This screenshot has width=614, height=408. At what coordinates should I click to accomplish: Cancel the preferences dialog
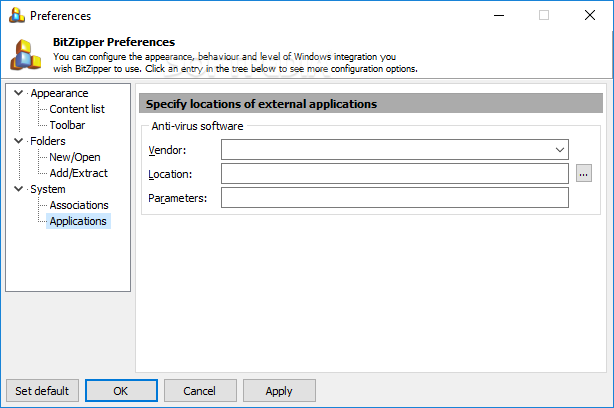point(200,391)
